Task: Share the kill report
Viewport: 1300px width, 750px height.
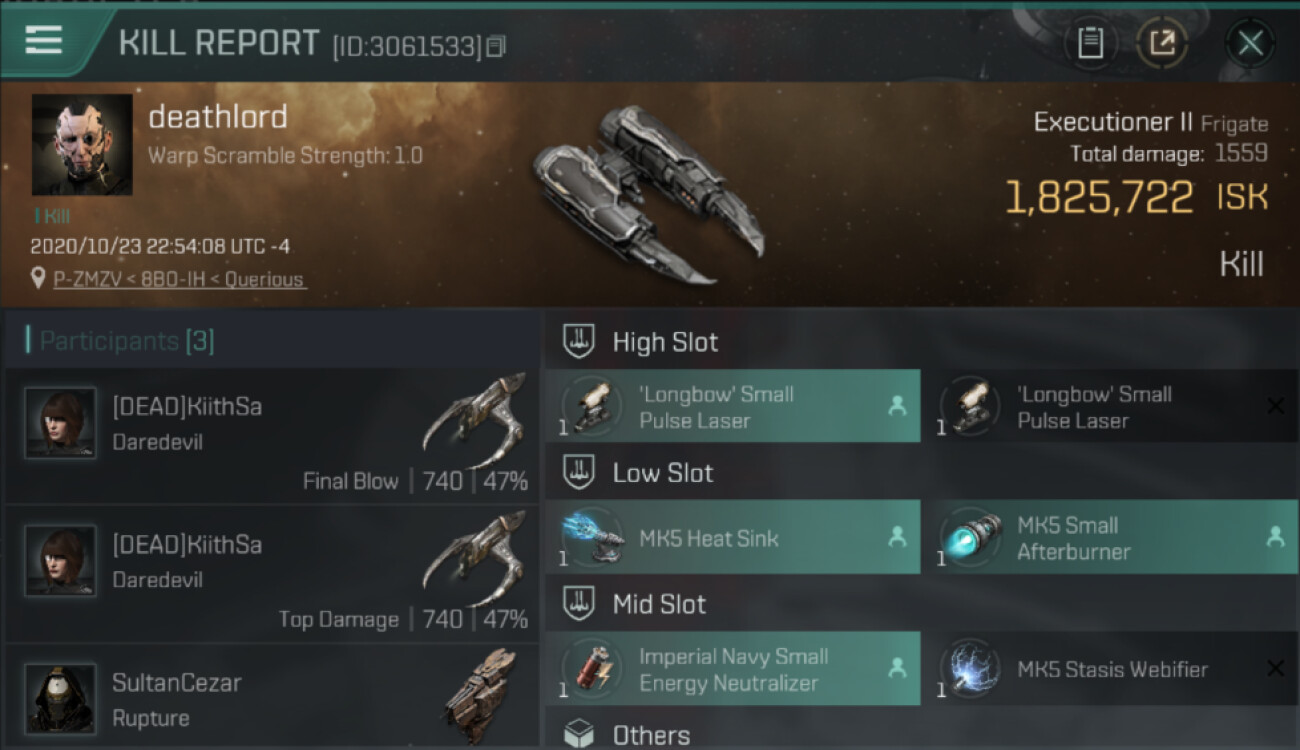Action: [x=1162, y=43]
